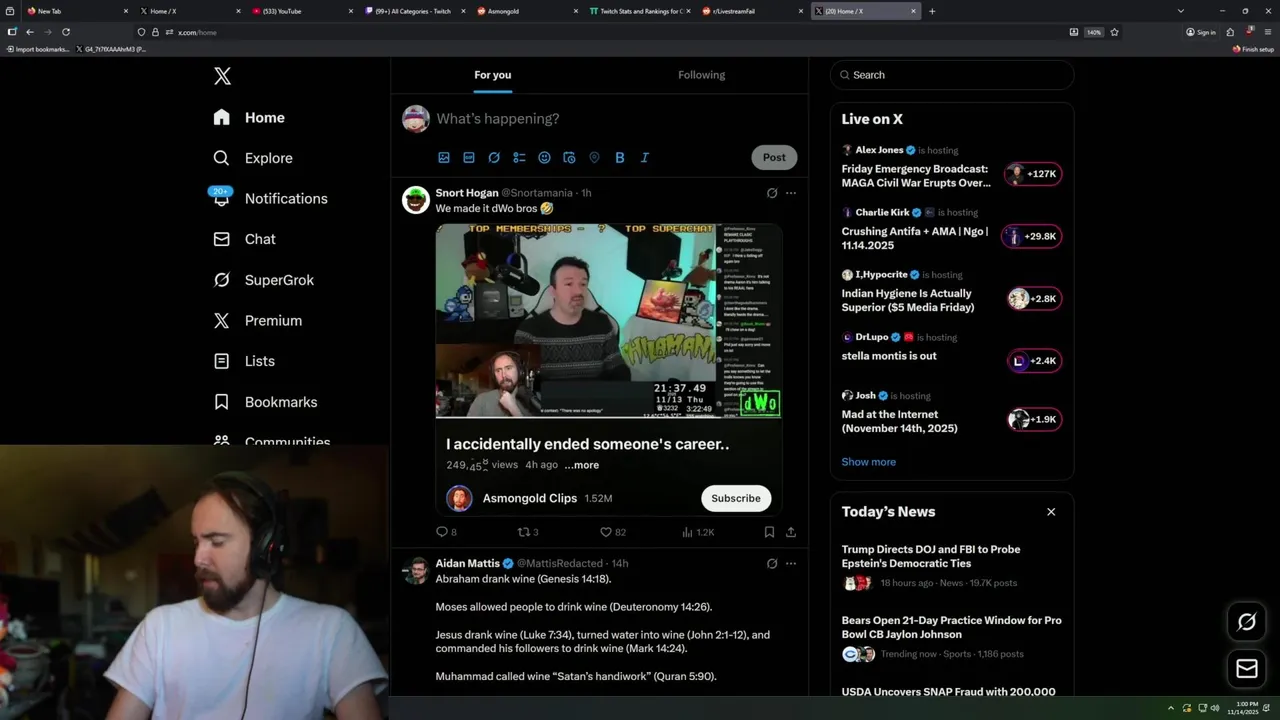Open emoji picker in composer

[544, 158]
